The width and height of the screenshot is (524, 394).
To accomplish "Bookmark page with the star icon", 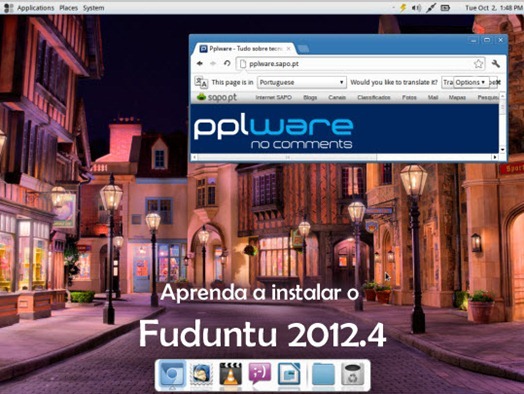I will pos(479,63).
